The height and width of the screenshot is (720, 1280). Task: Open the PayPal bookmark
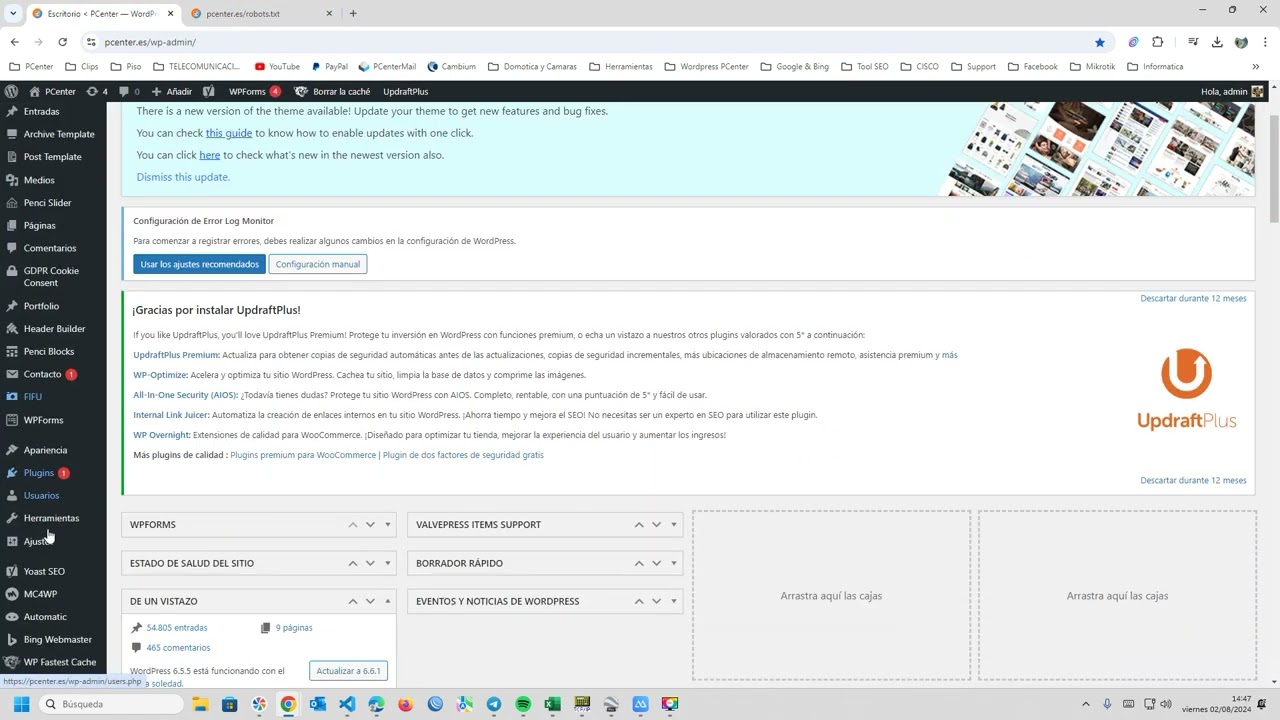tap(329, 67)
